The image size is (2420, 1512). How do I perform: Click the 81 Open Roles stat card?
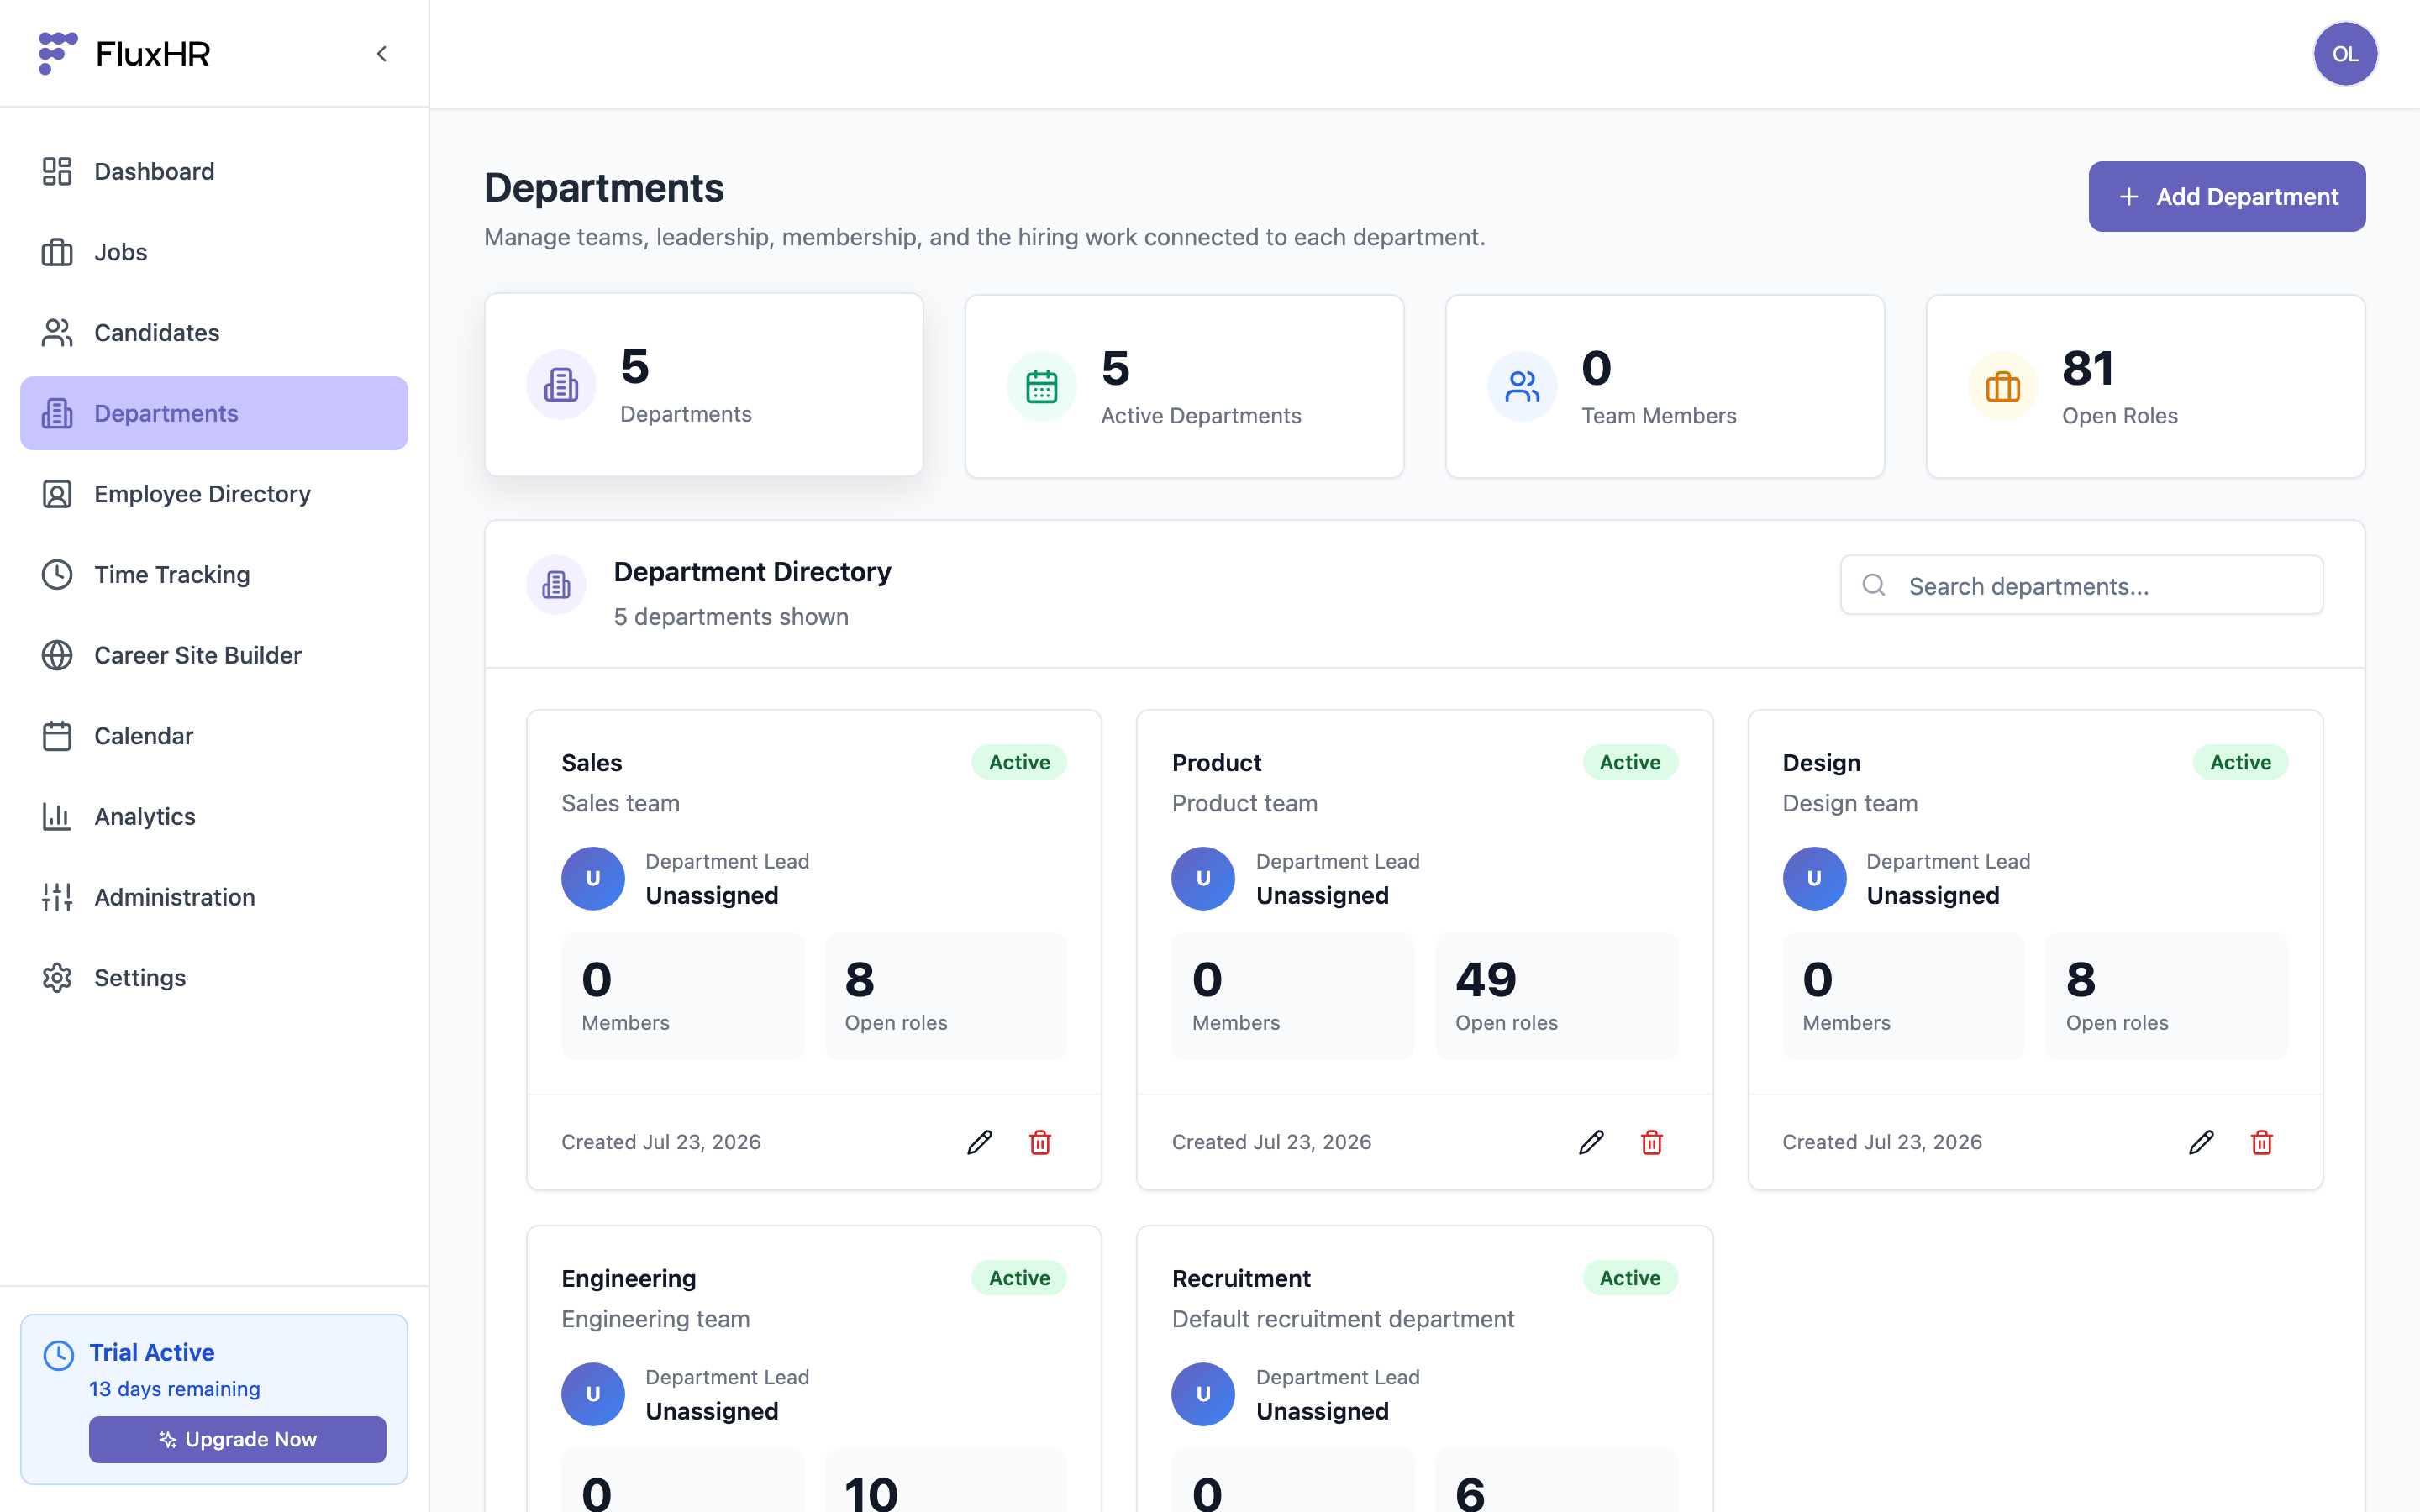pyautogui.click(x=2145, y=386)
